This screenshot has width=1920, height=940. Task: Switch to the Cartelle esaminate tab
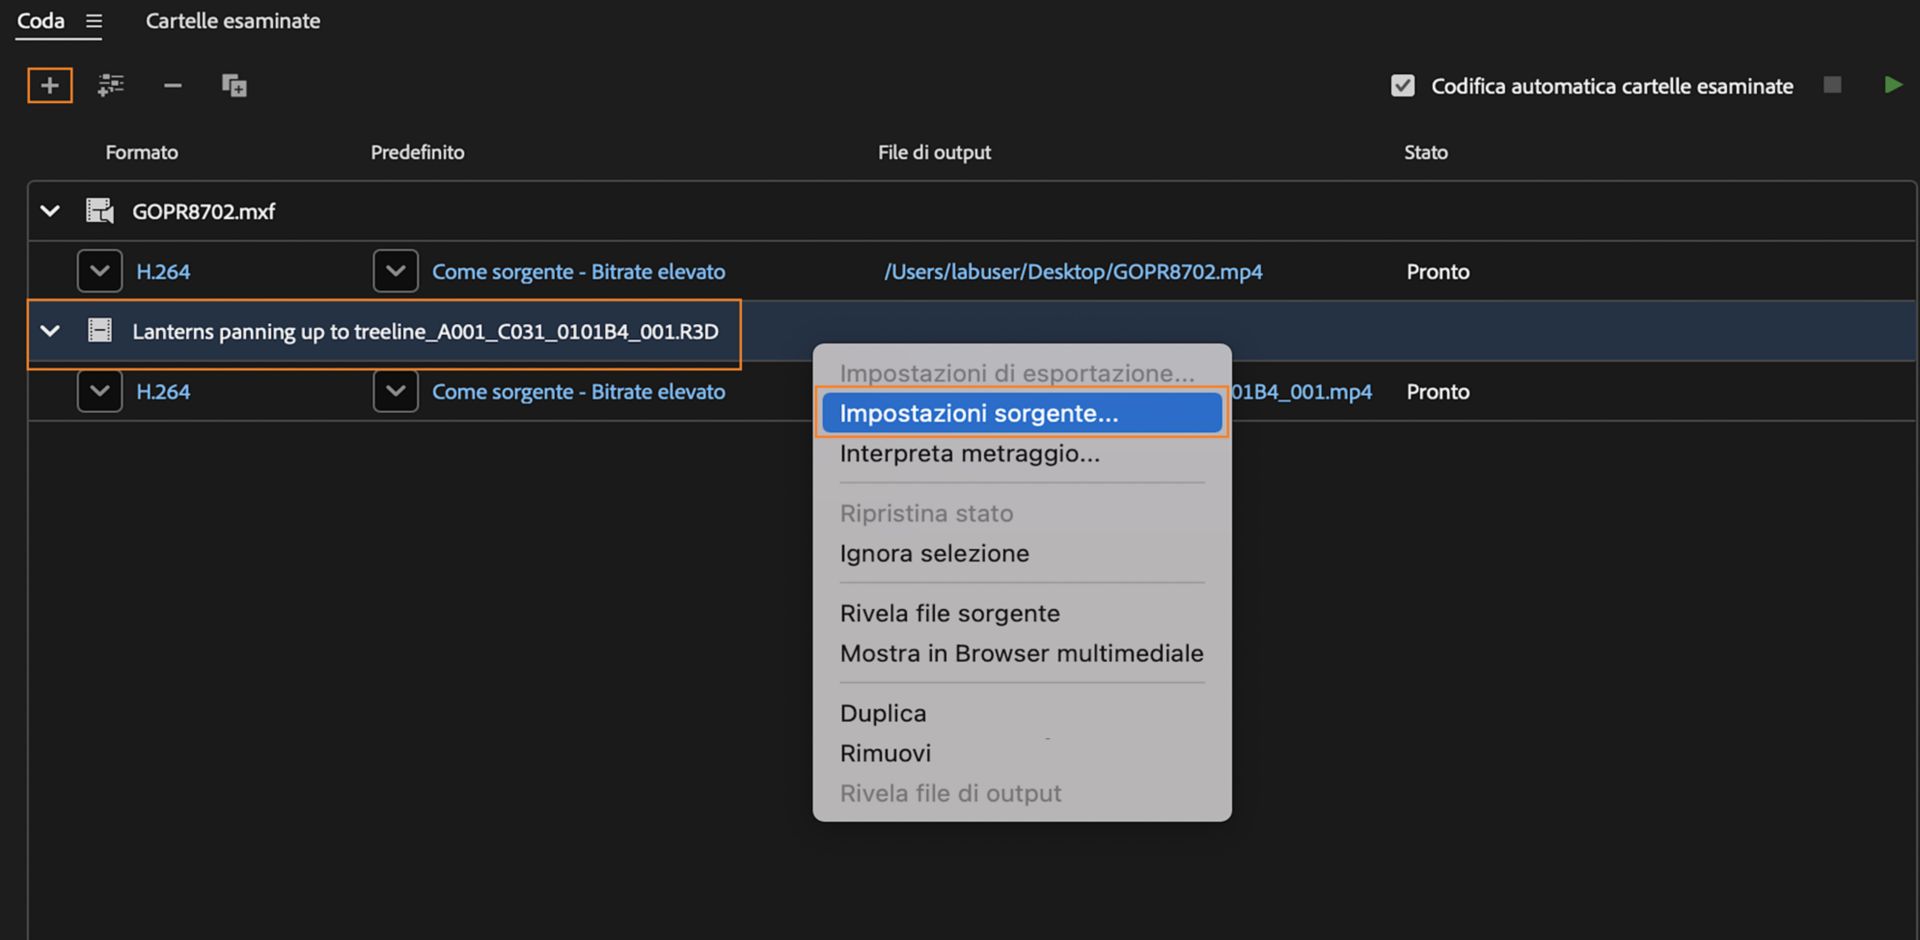233,21
